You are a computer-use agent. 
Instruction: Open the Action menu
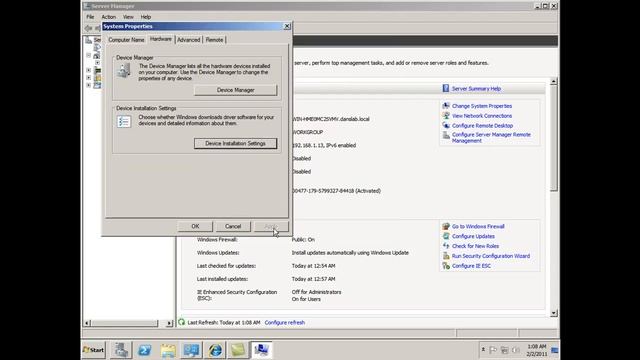pos(109,17)
